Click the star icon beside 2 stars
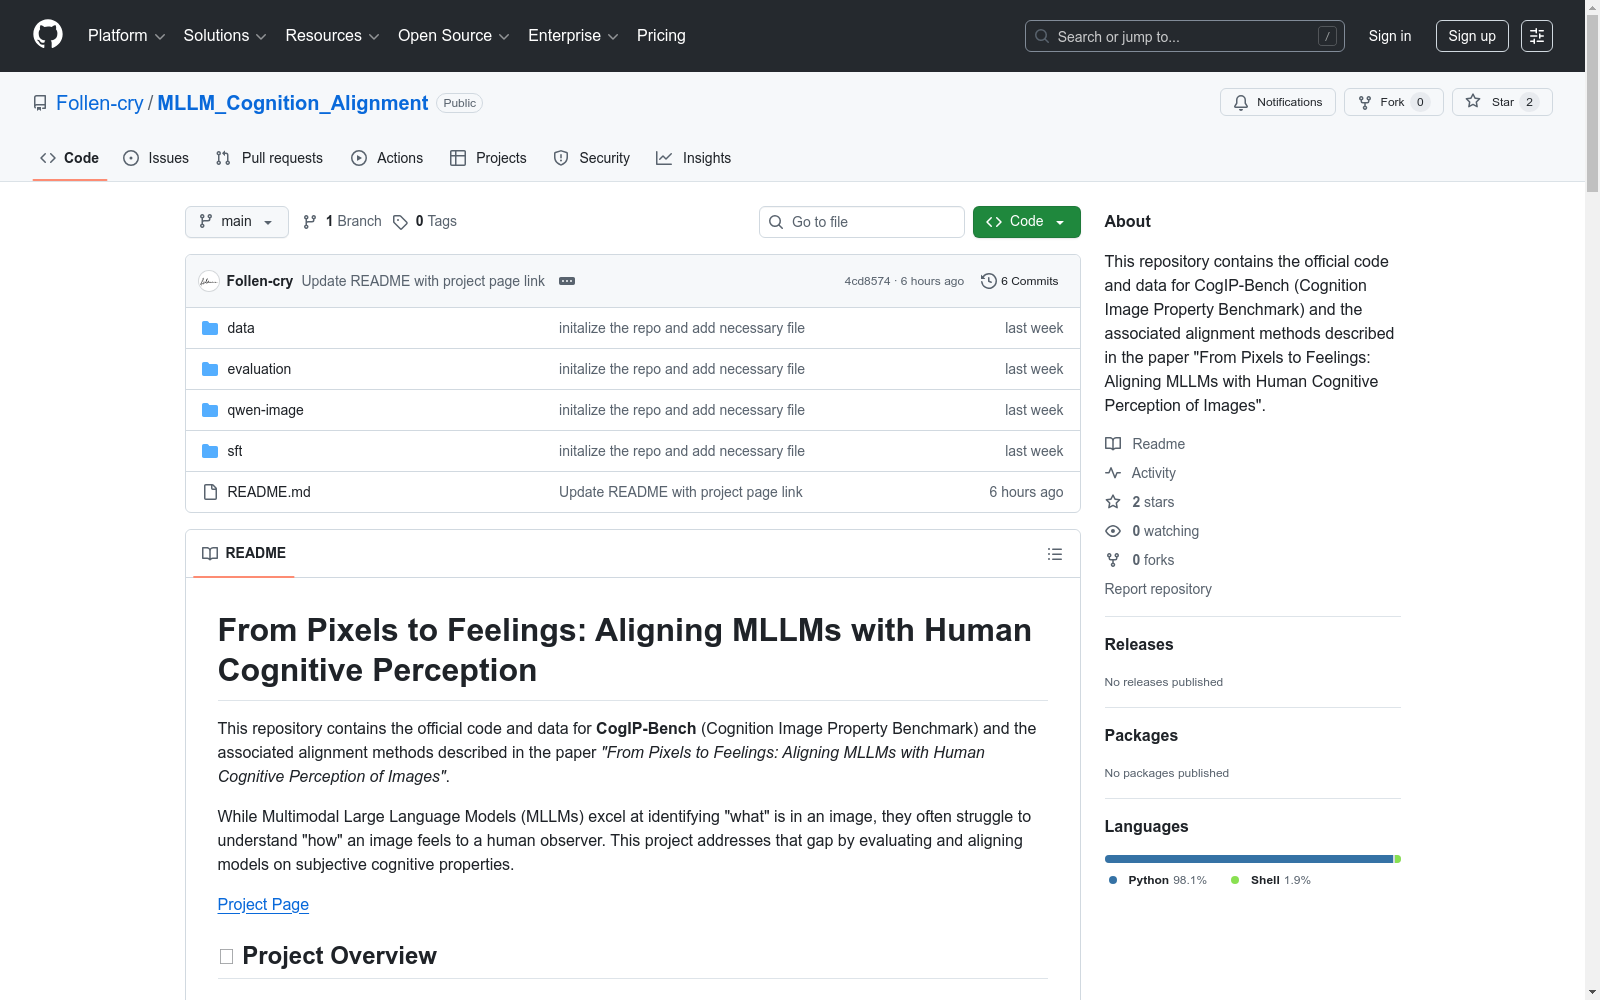 click(1113, 502)
